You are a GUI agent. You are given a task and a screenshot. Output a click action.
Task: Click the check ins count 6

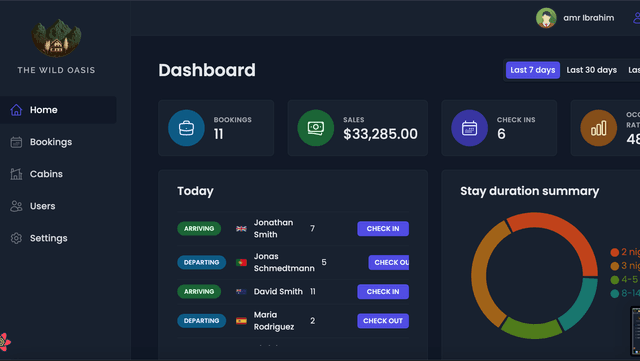click(x=501, y=134)
